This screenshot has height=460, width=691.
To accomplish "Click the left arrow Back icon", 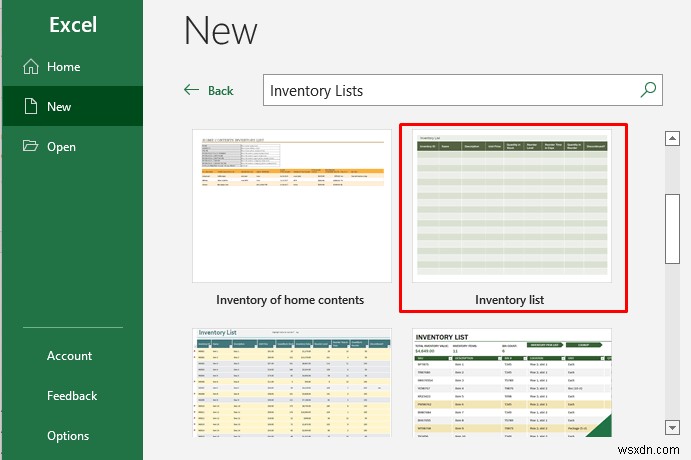I will [191, 90].
